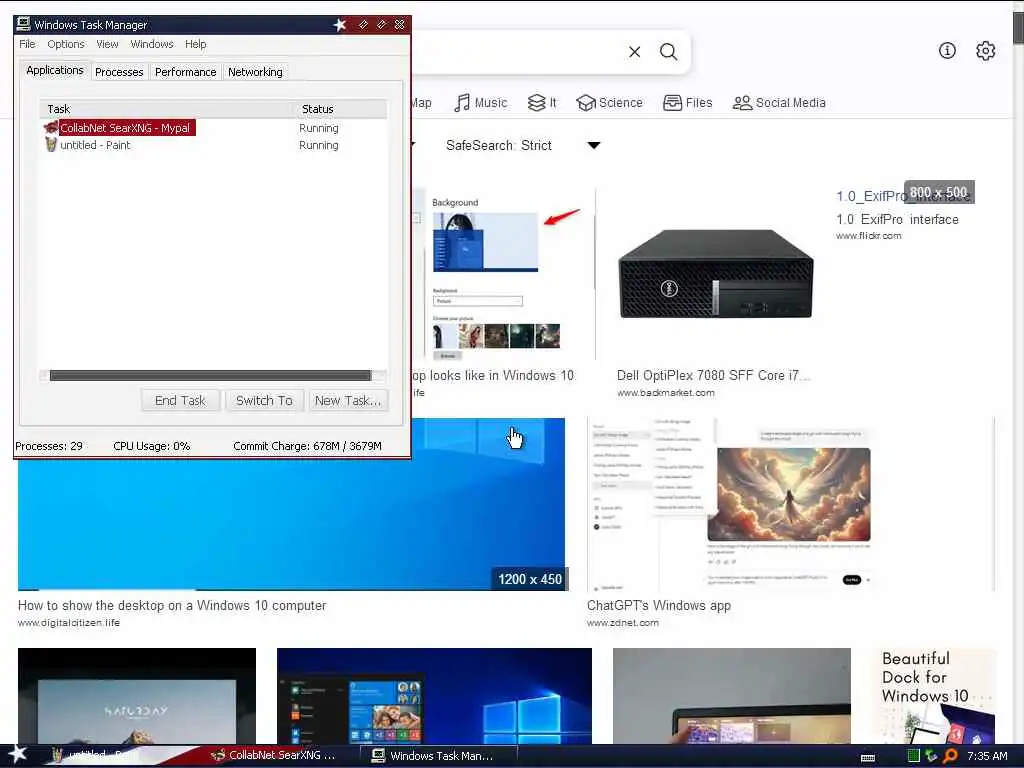Screen dimensions: 1024x768
Task: Click the www.backmarket.com source link
Action: 665,392
